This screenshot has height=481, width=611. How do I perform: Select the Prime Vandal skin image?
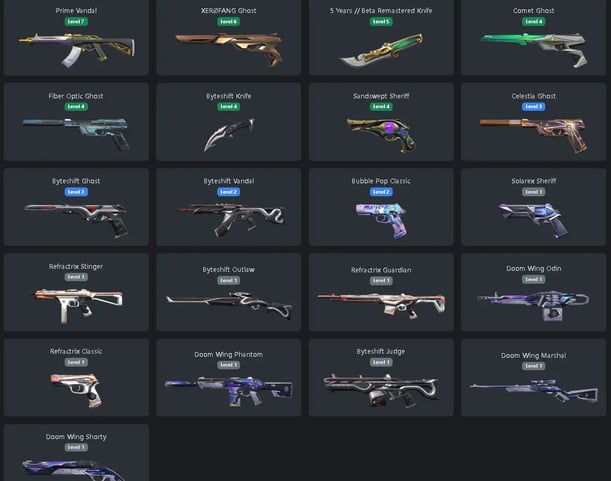(77, 50)
